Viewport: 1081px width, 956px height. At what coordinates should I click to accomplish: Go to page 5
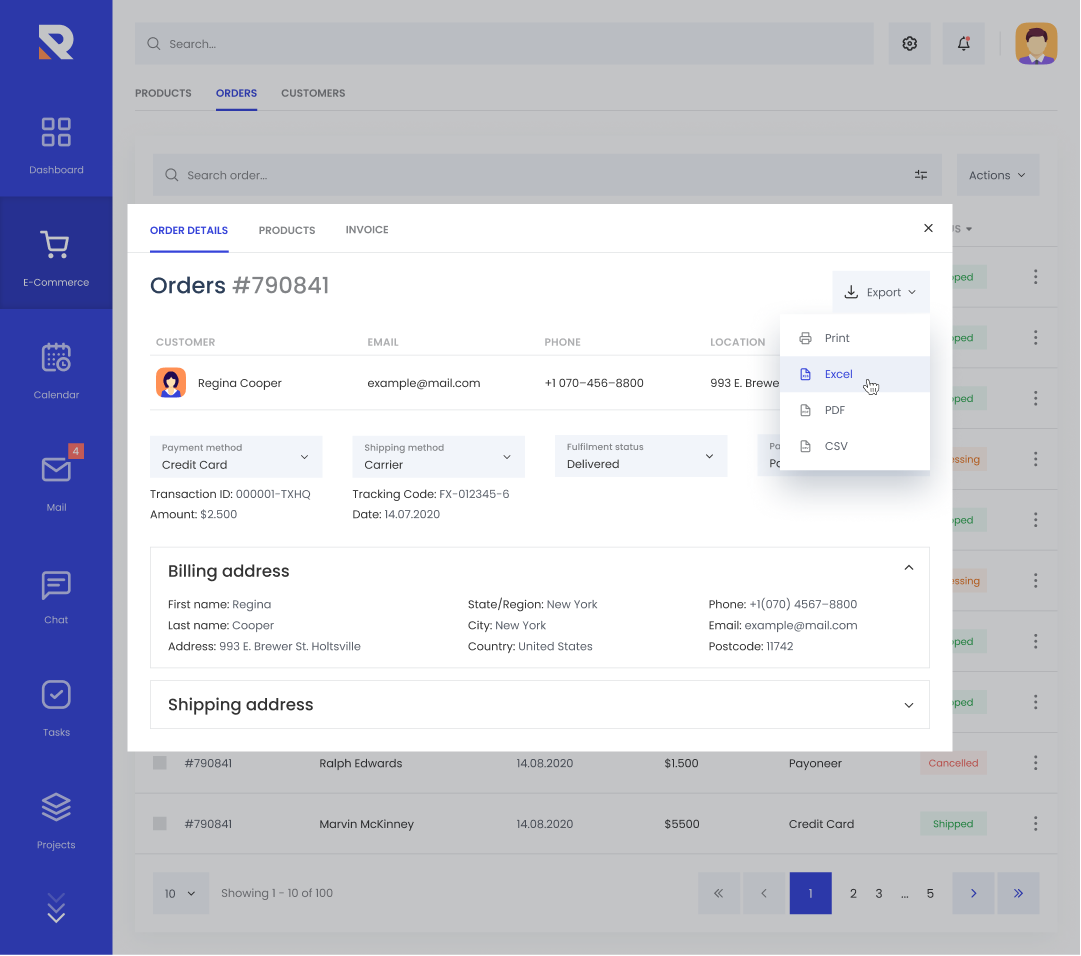tap(930, 893)
